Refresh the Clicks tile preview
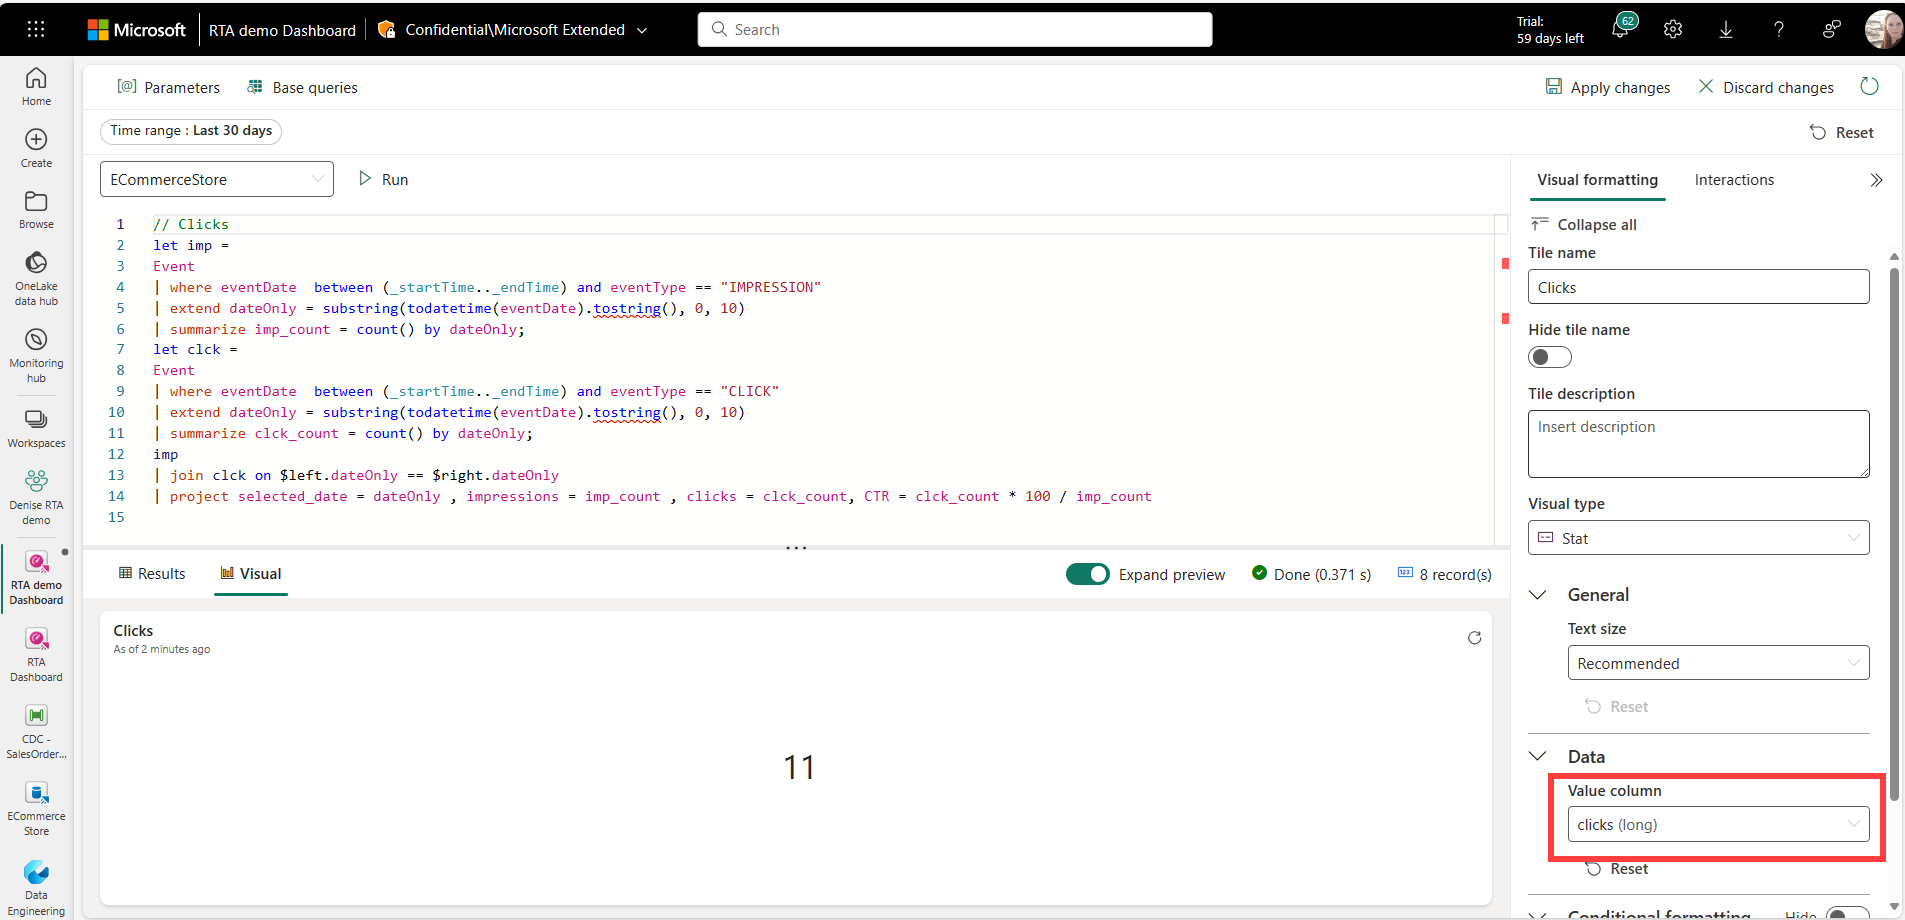1905x920 pixels. click(x=1474, y=638)
